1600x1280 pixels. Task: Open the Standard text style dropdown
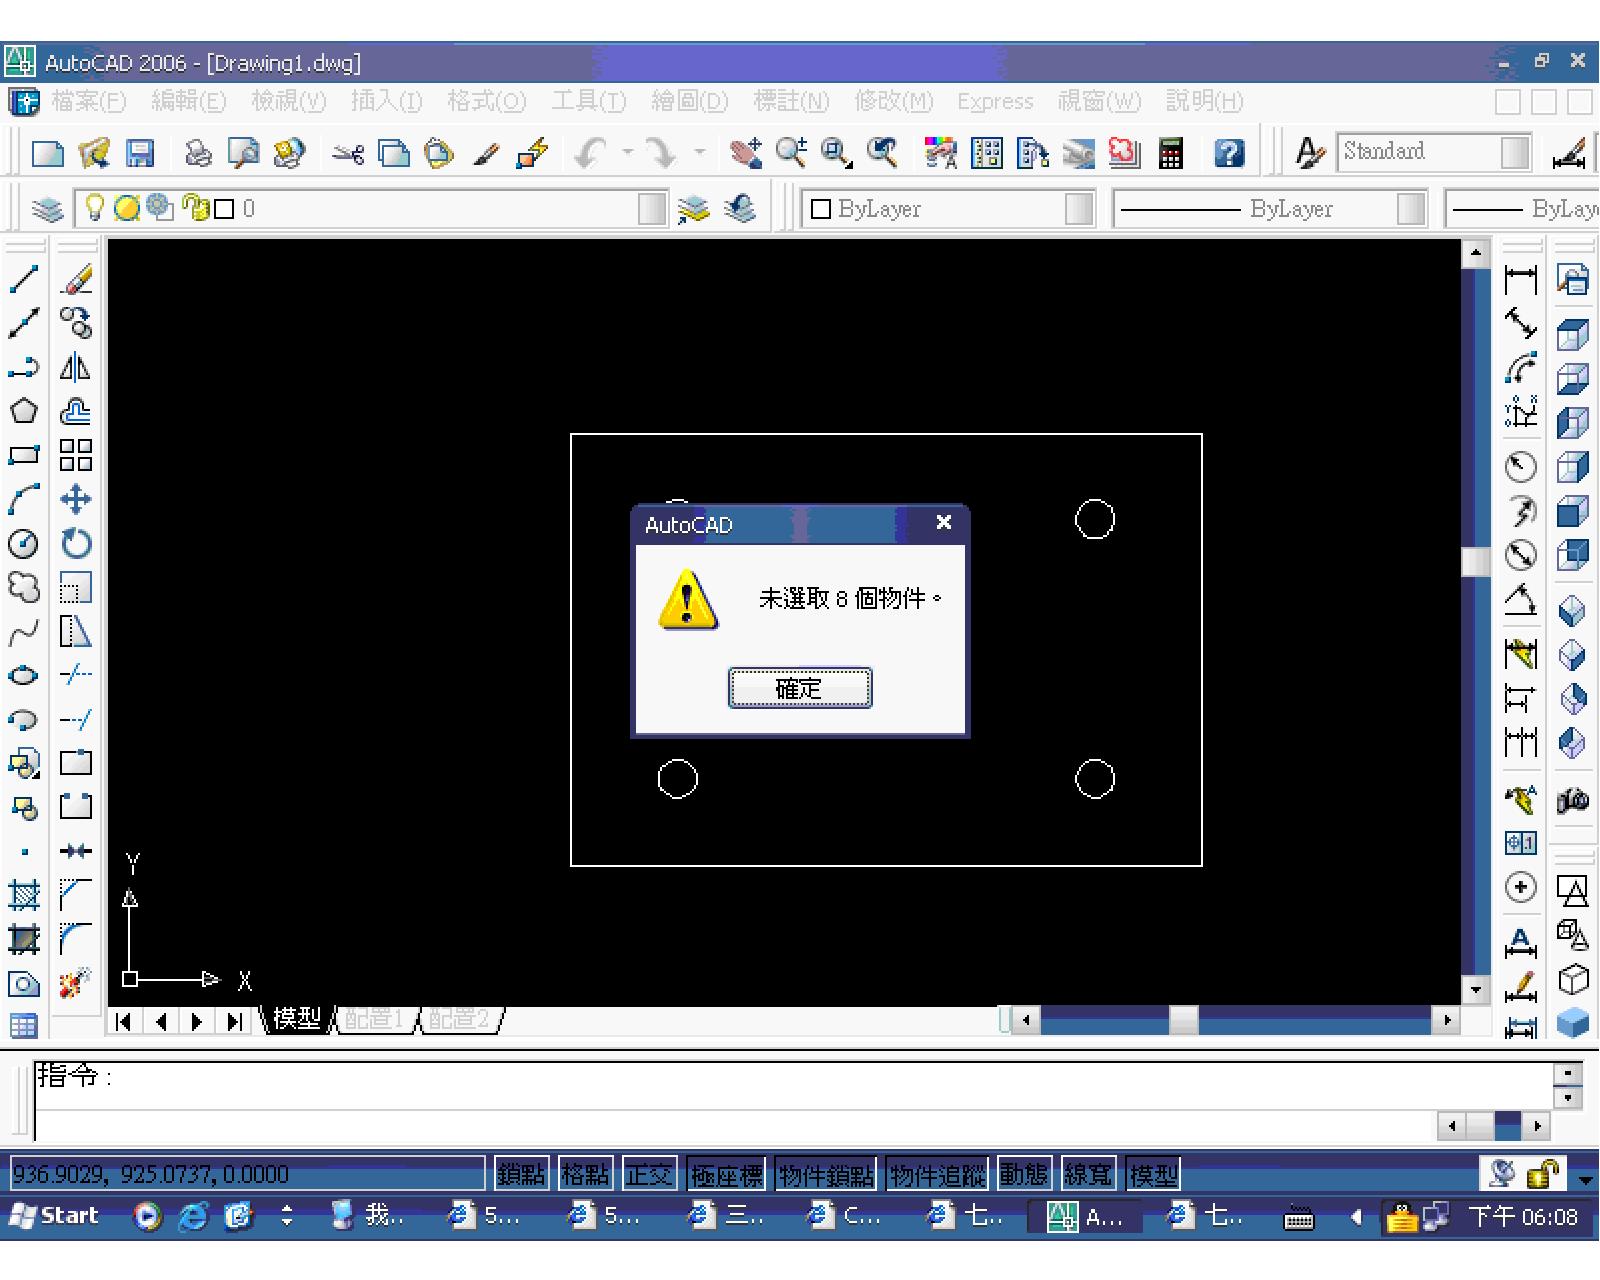pyautogui.click(x=1516, y=153)
